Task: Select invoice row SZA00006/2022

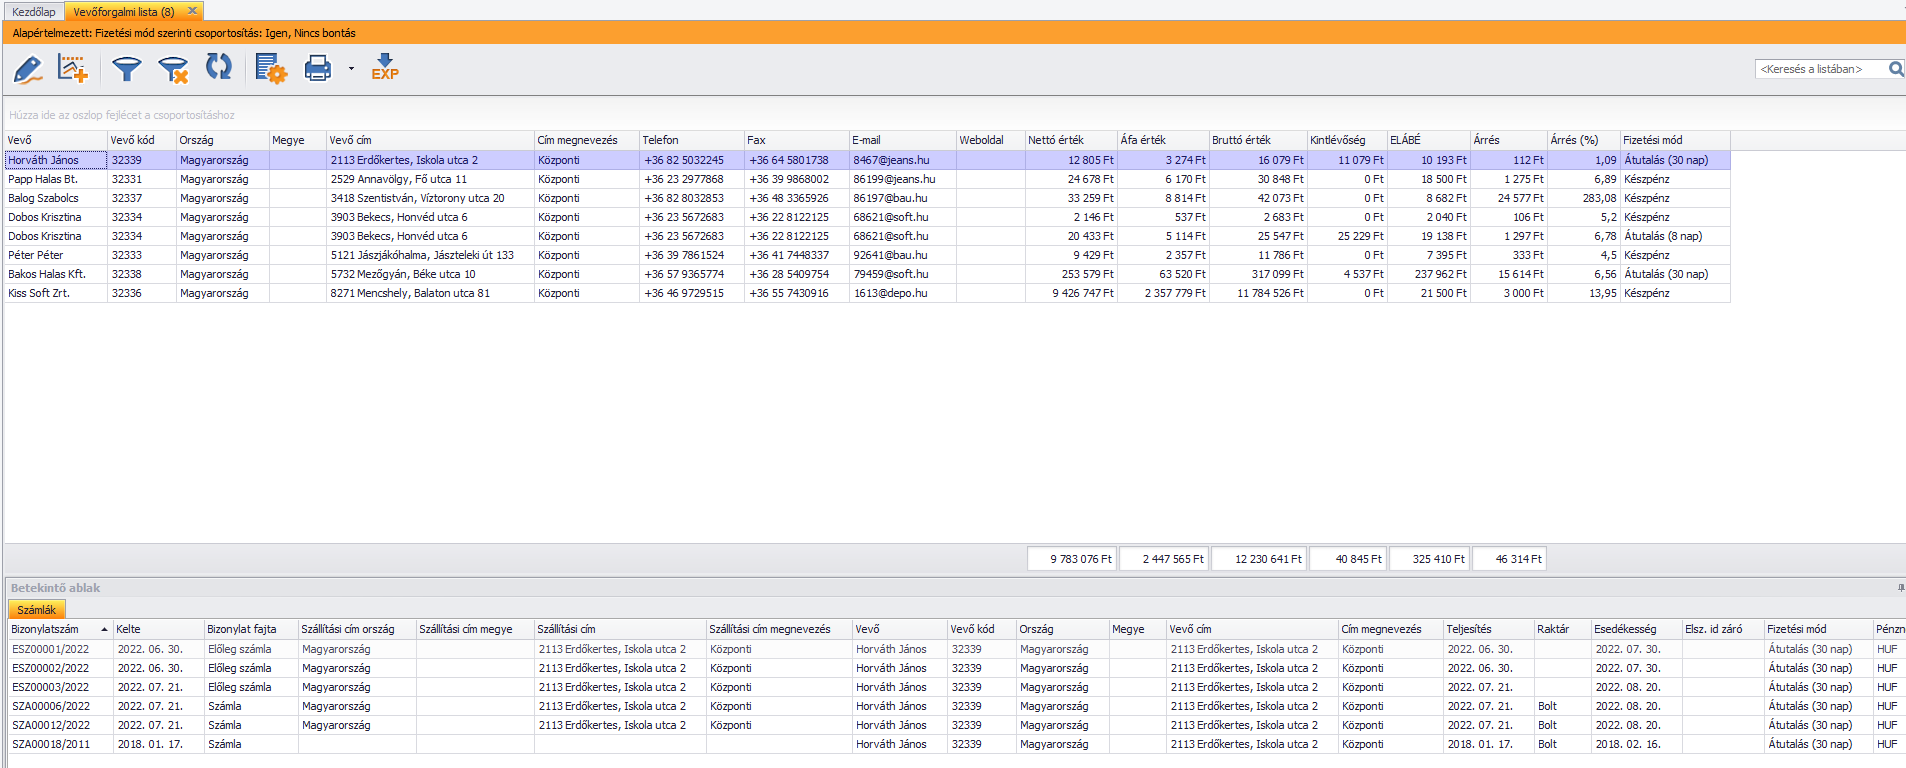Action: [955, 706]
